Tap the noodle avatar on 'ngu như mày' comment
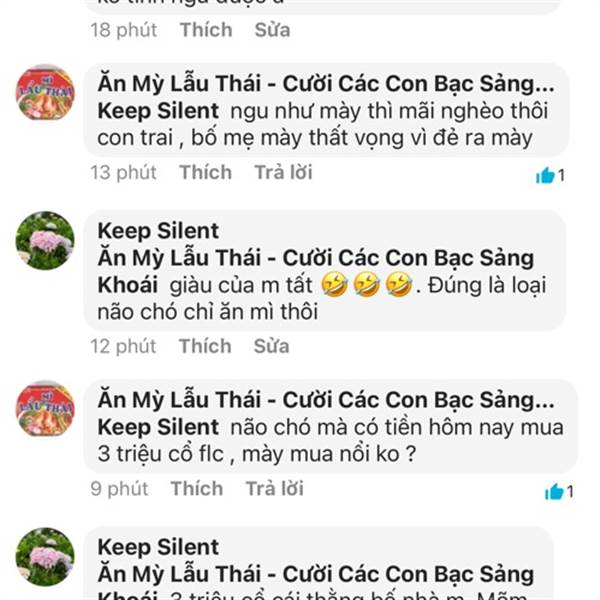 click(x=45, y=93)
